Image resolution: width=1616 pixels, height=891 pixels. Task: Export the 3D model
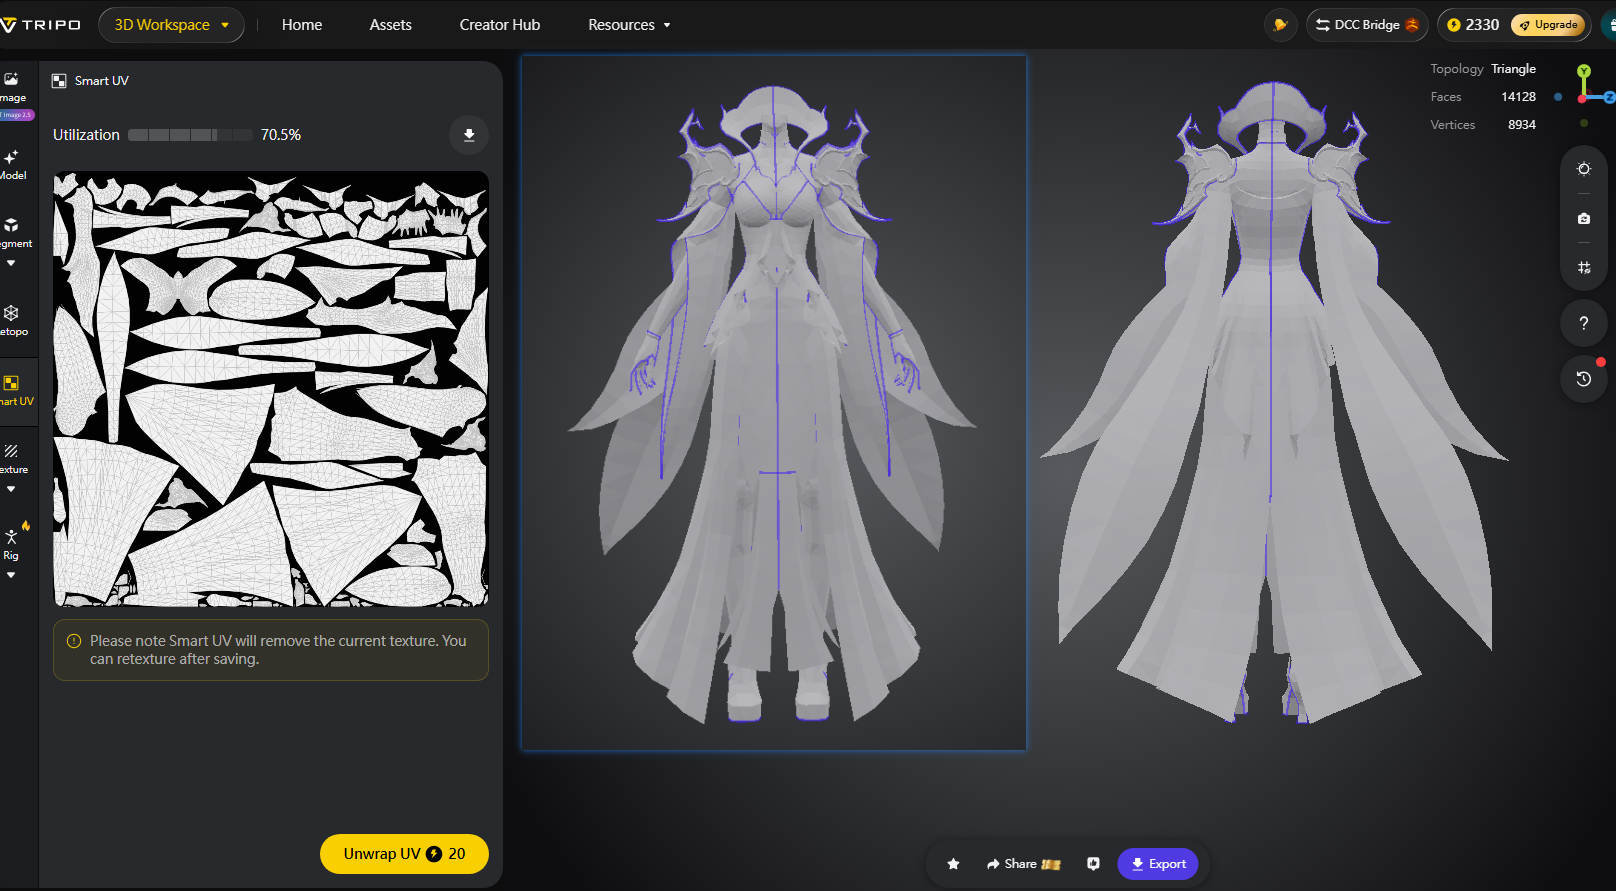pos(1158,864)
